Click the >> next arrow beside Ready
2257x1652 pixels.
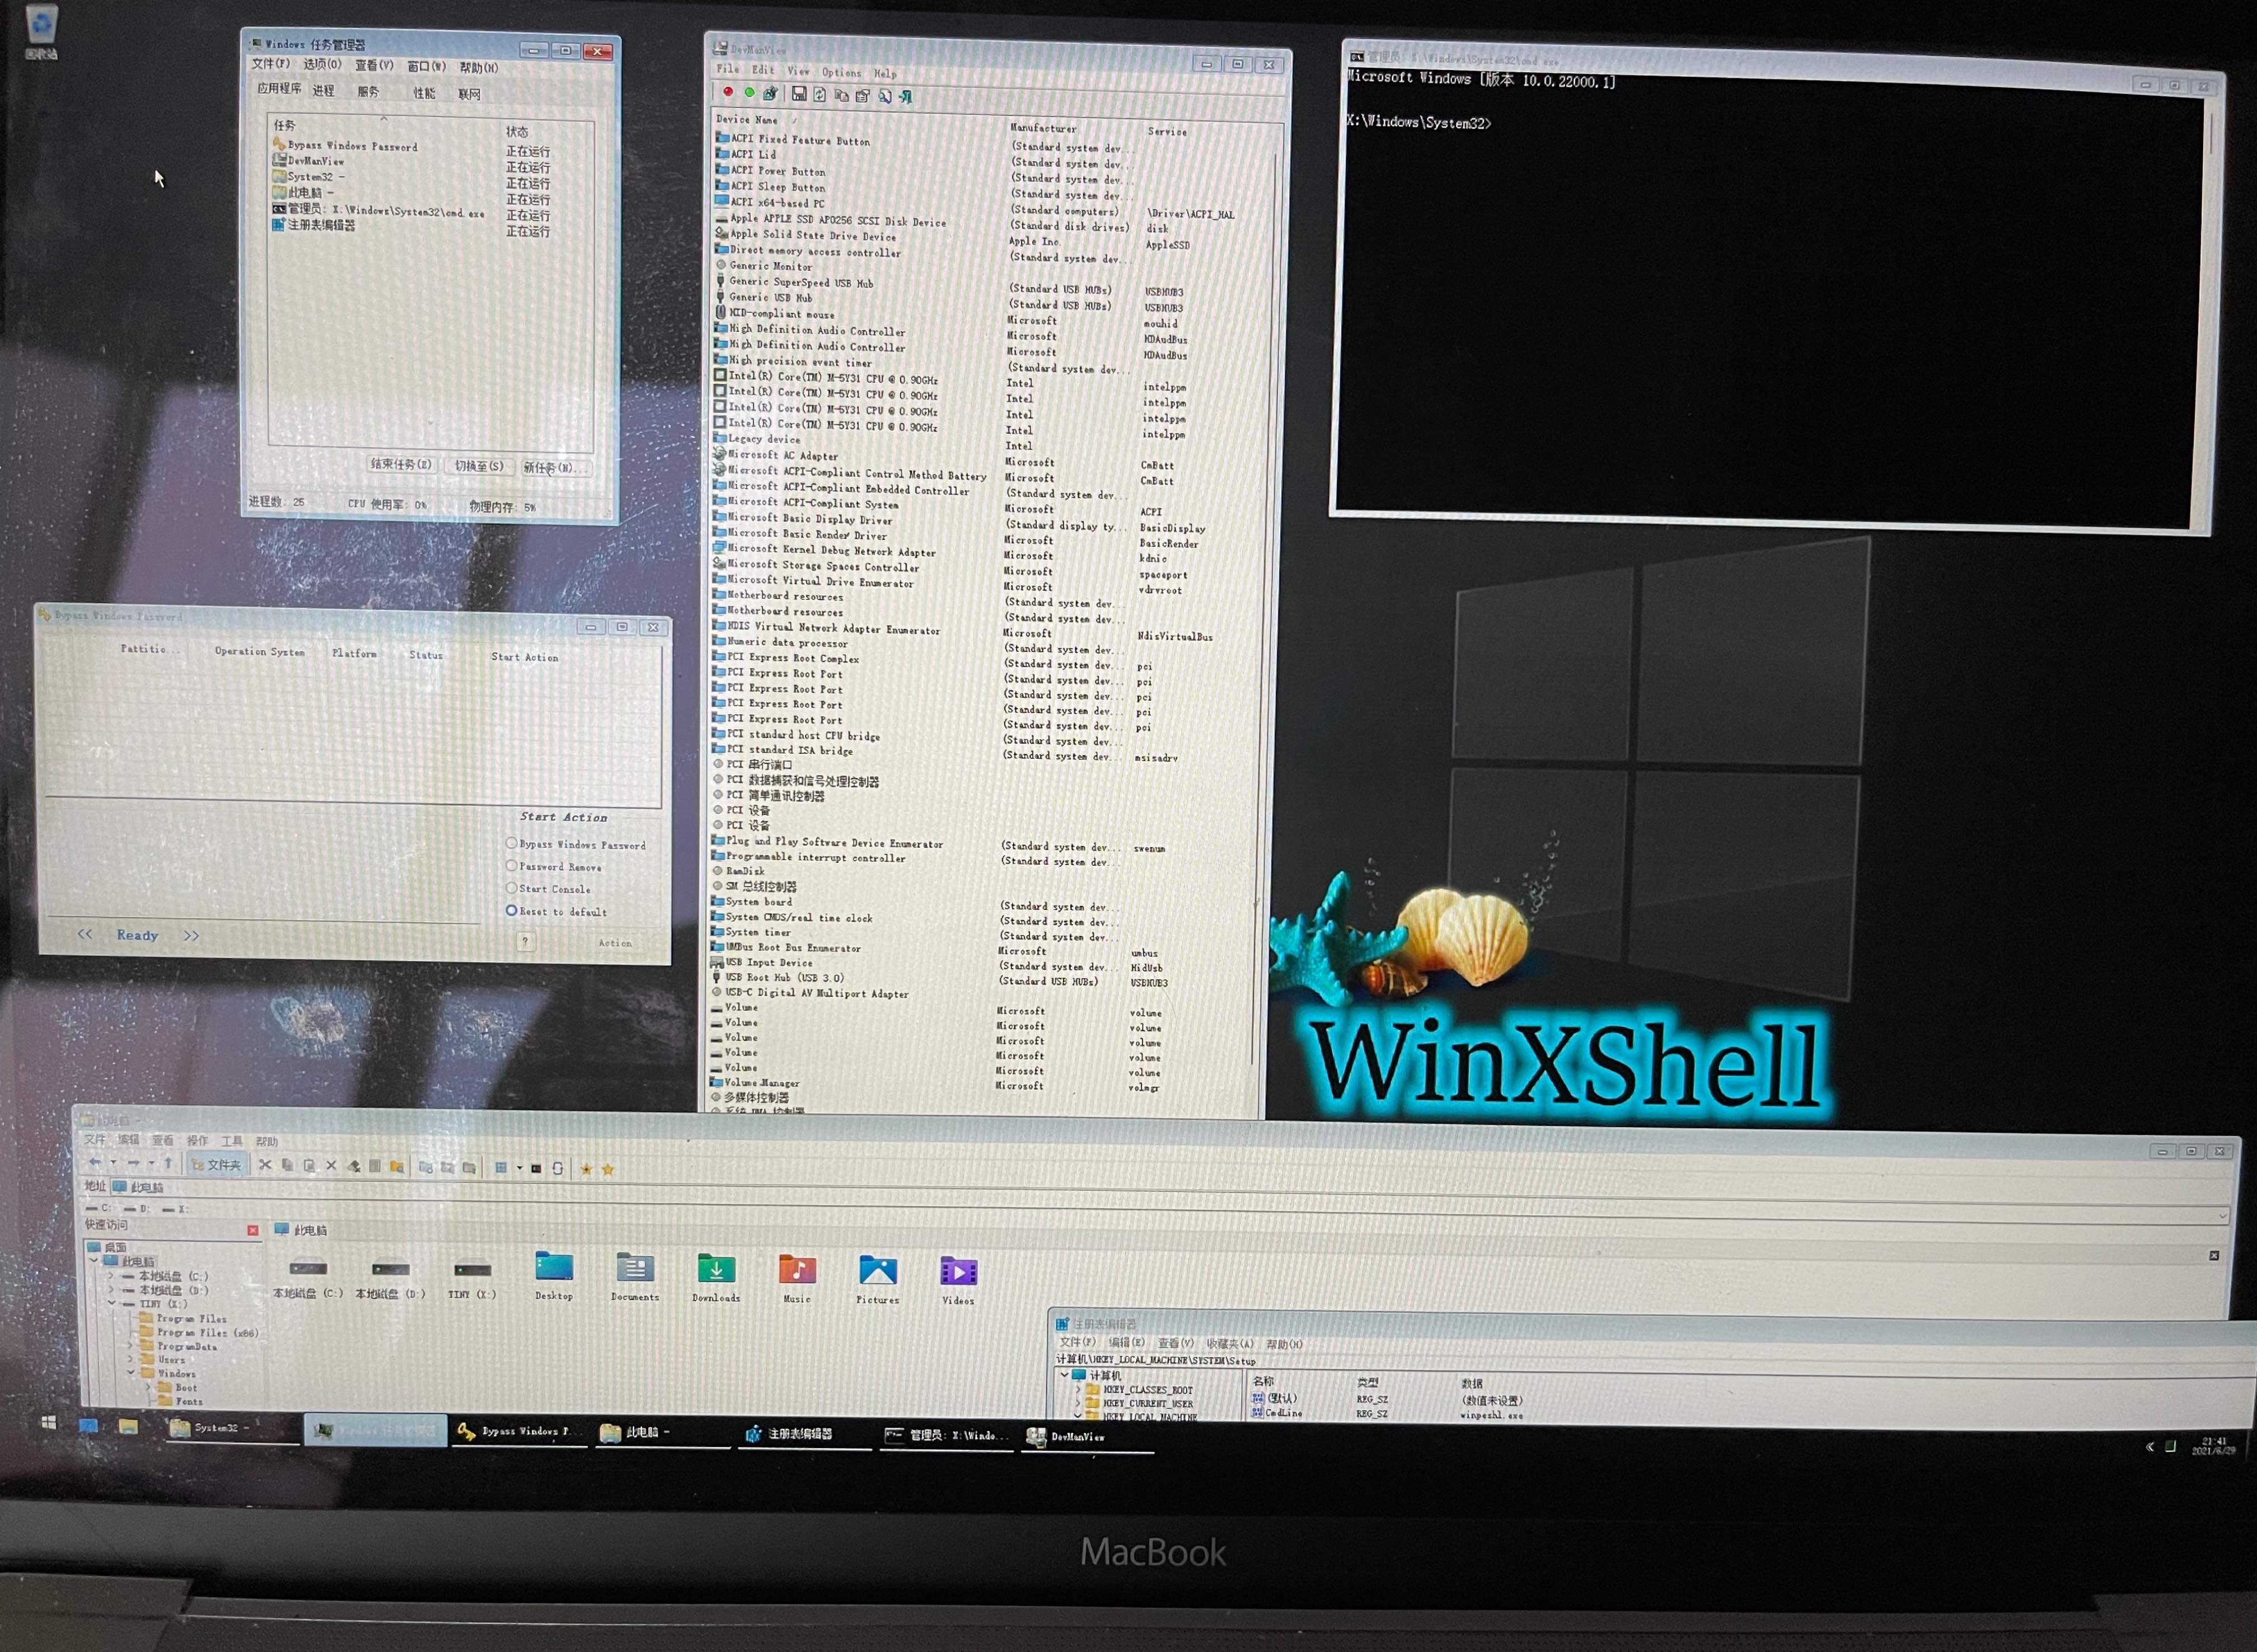pos(191,936)
